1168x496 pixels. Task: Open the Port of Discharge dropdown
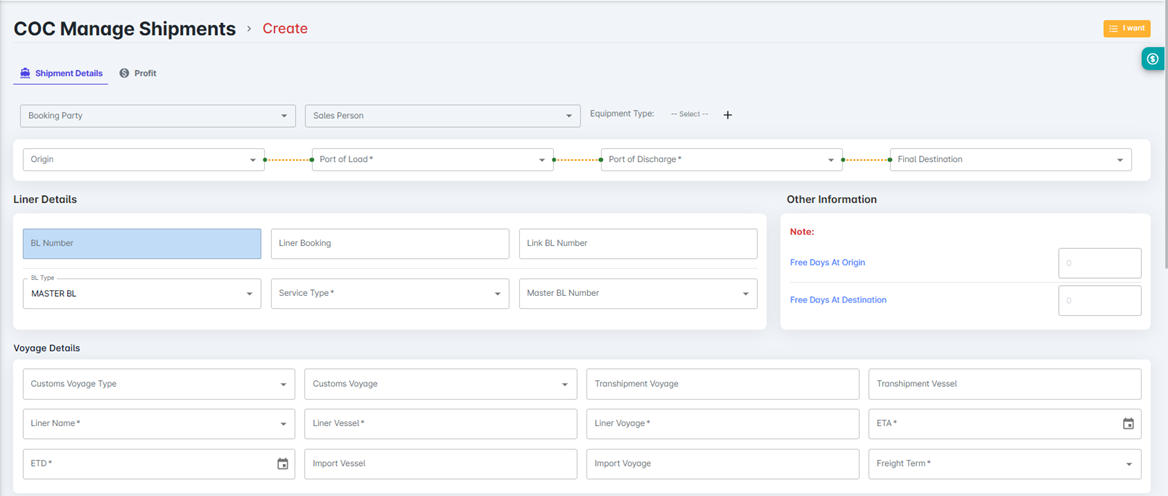(x=721, y=160)
